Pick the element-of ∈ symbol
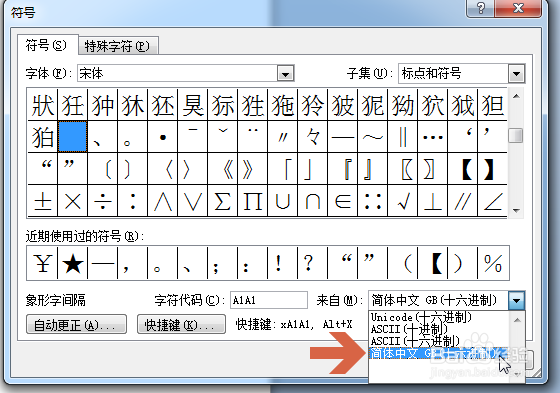Viewport: 560px width, 393px height. pyautogui.click(x=342, y=201)
